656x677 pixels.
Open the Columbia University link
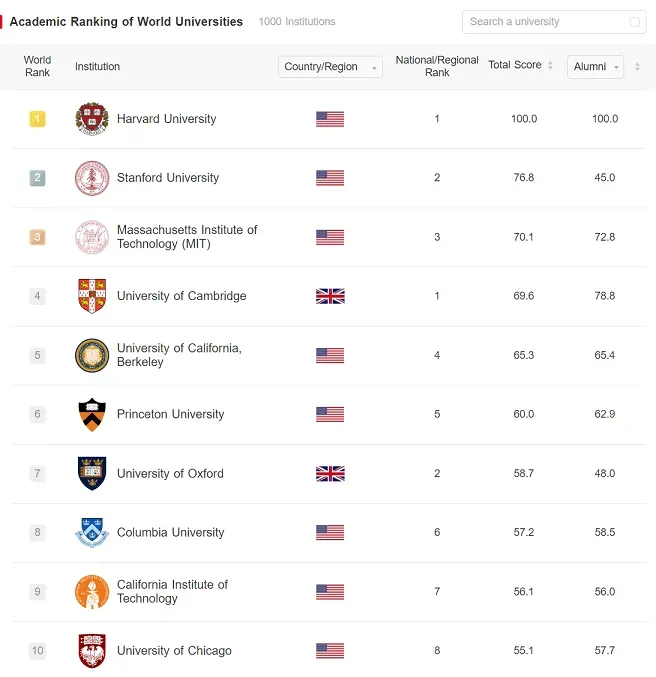171,532
